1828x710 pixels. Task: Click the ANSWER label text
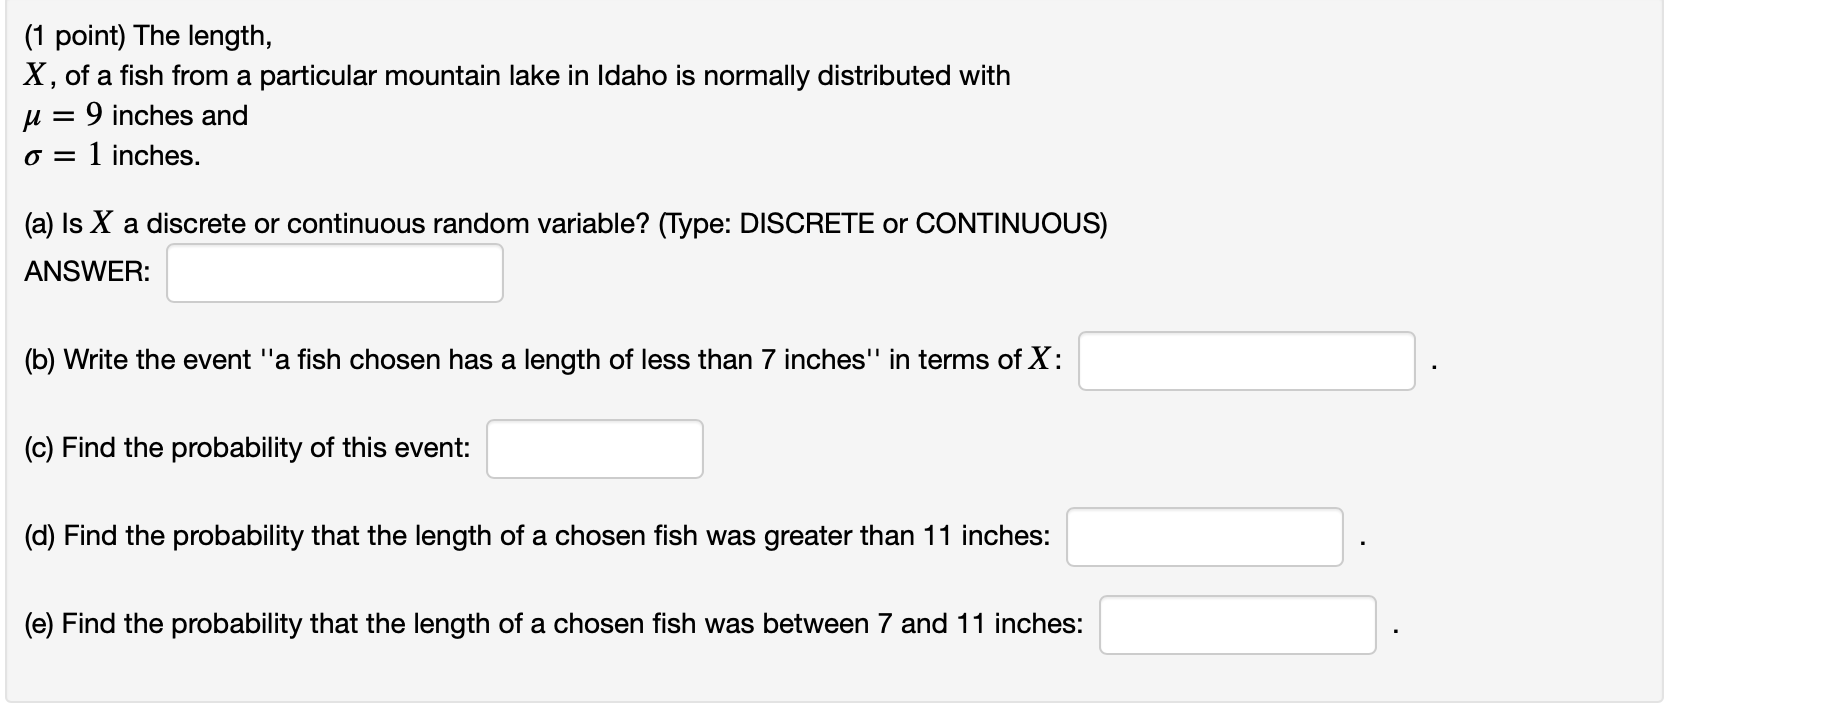(x=86, y=270)
